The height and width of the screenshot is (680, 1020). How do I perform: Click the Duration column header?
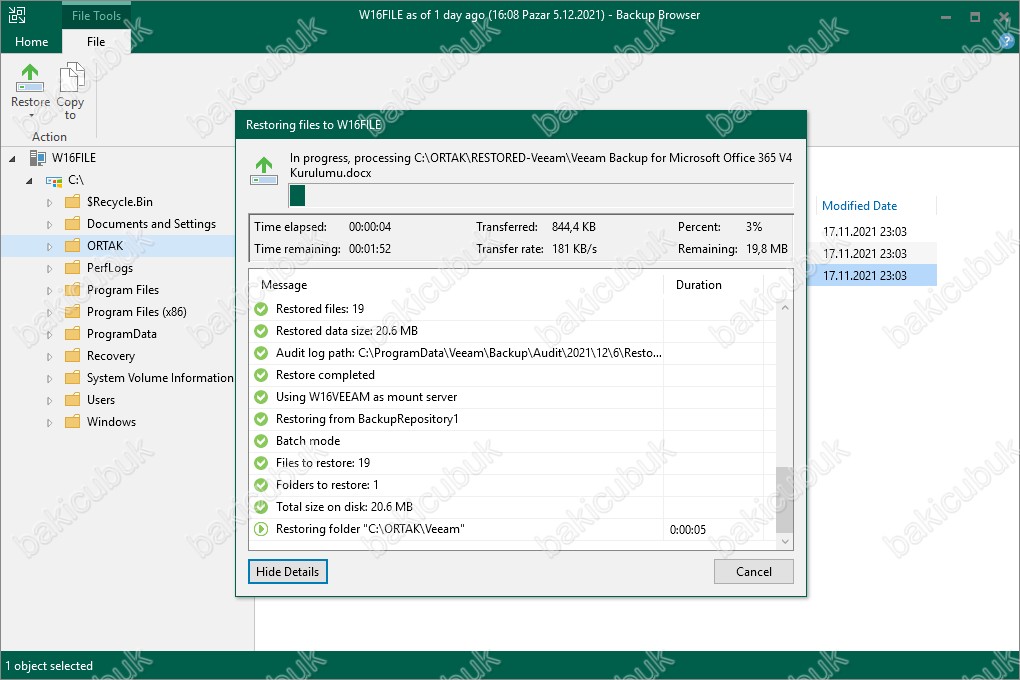[x=699, y=285]
